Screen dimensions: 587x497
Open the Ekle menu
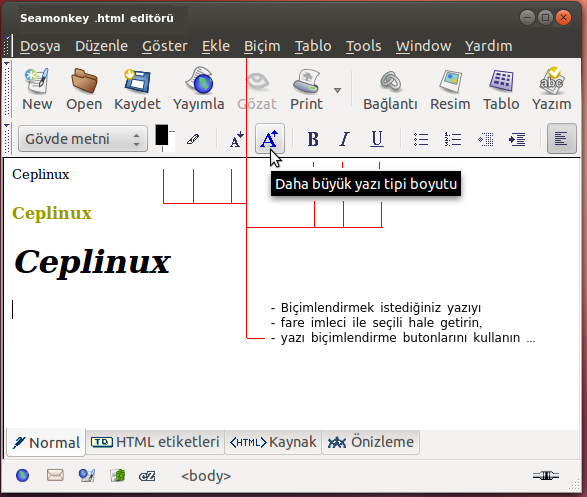pyautogui.click(x=216, y=46)
